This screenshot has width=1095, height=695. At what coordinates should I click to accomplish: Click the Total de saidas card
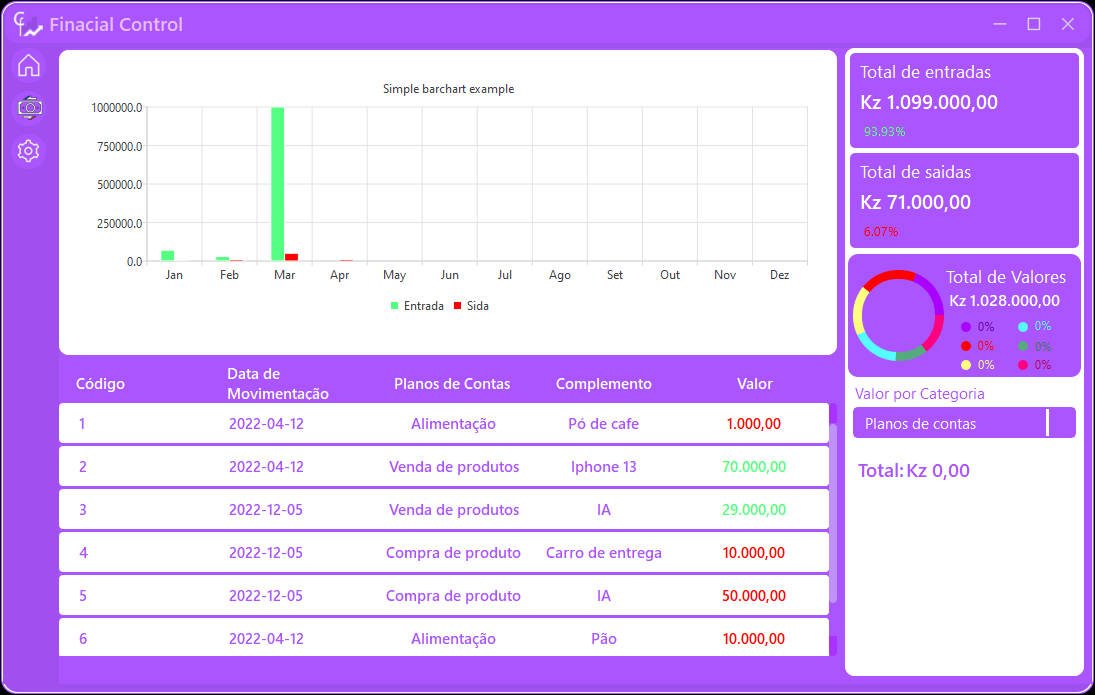(x=963, y=200)
